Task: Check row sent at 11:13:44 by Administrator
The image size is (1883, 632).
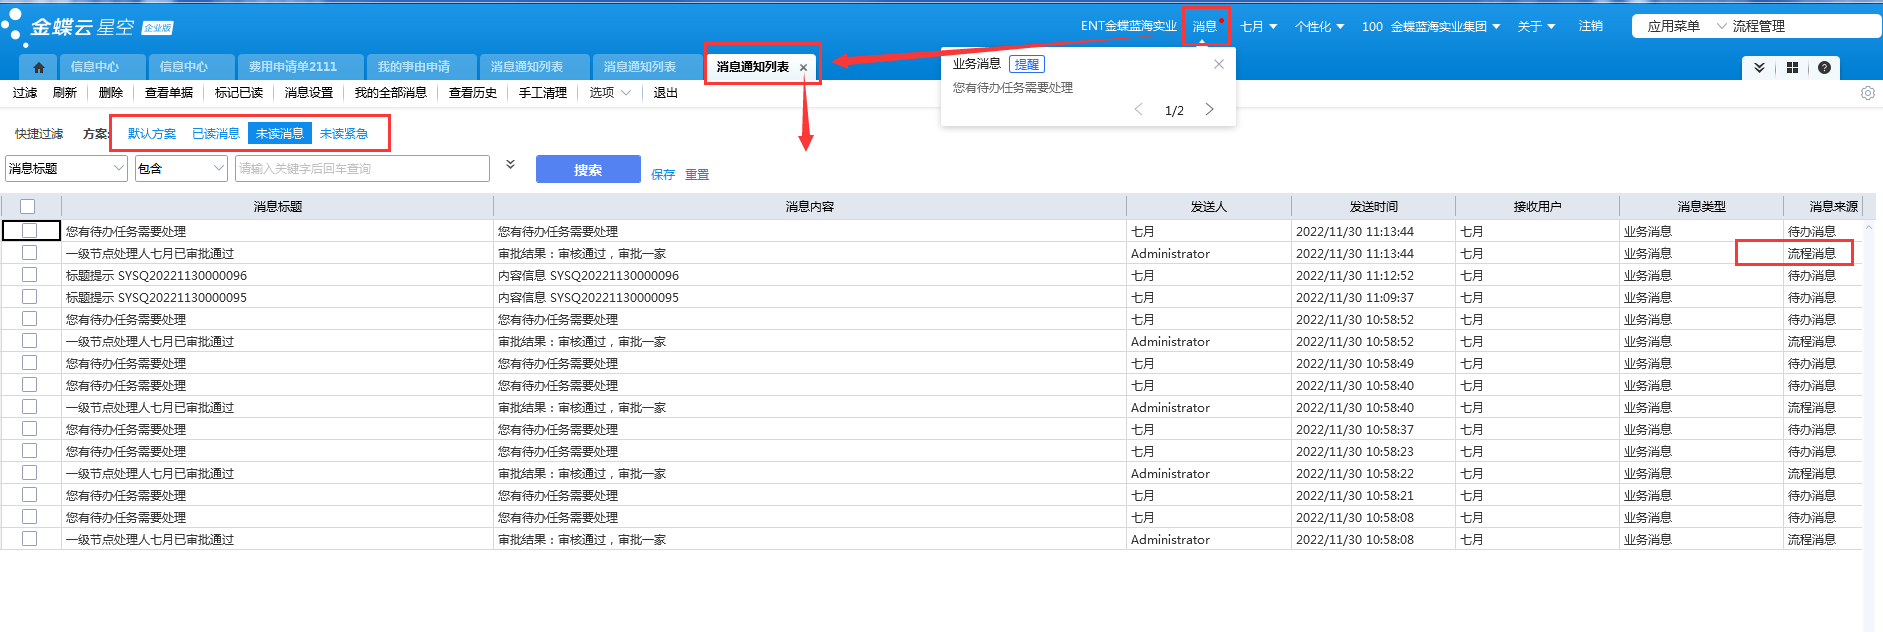Action: coord(29,253)
